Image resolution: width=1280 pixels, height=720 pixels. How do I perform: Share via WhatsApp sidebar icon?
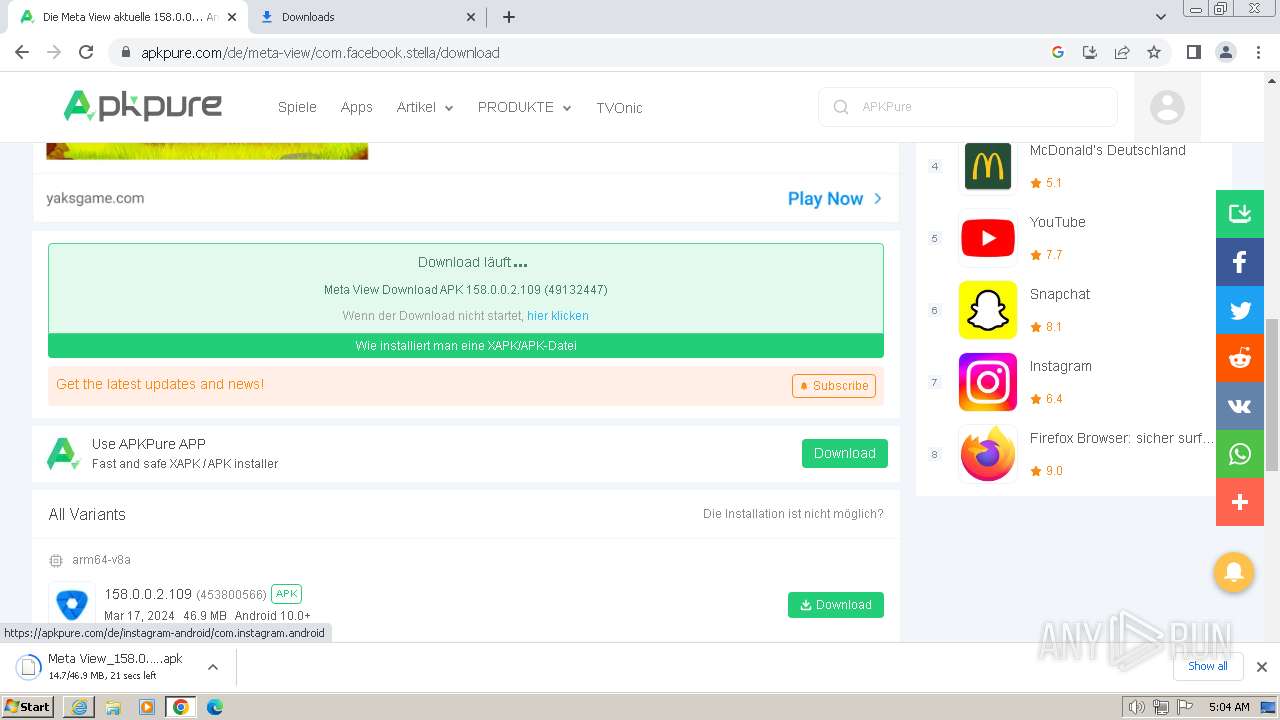(1240, 454)
